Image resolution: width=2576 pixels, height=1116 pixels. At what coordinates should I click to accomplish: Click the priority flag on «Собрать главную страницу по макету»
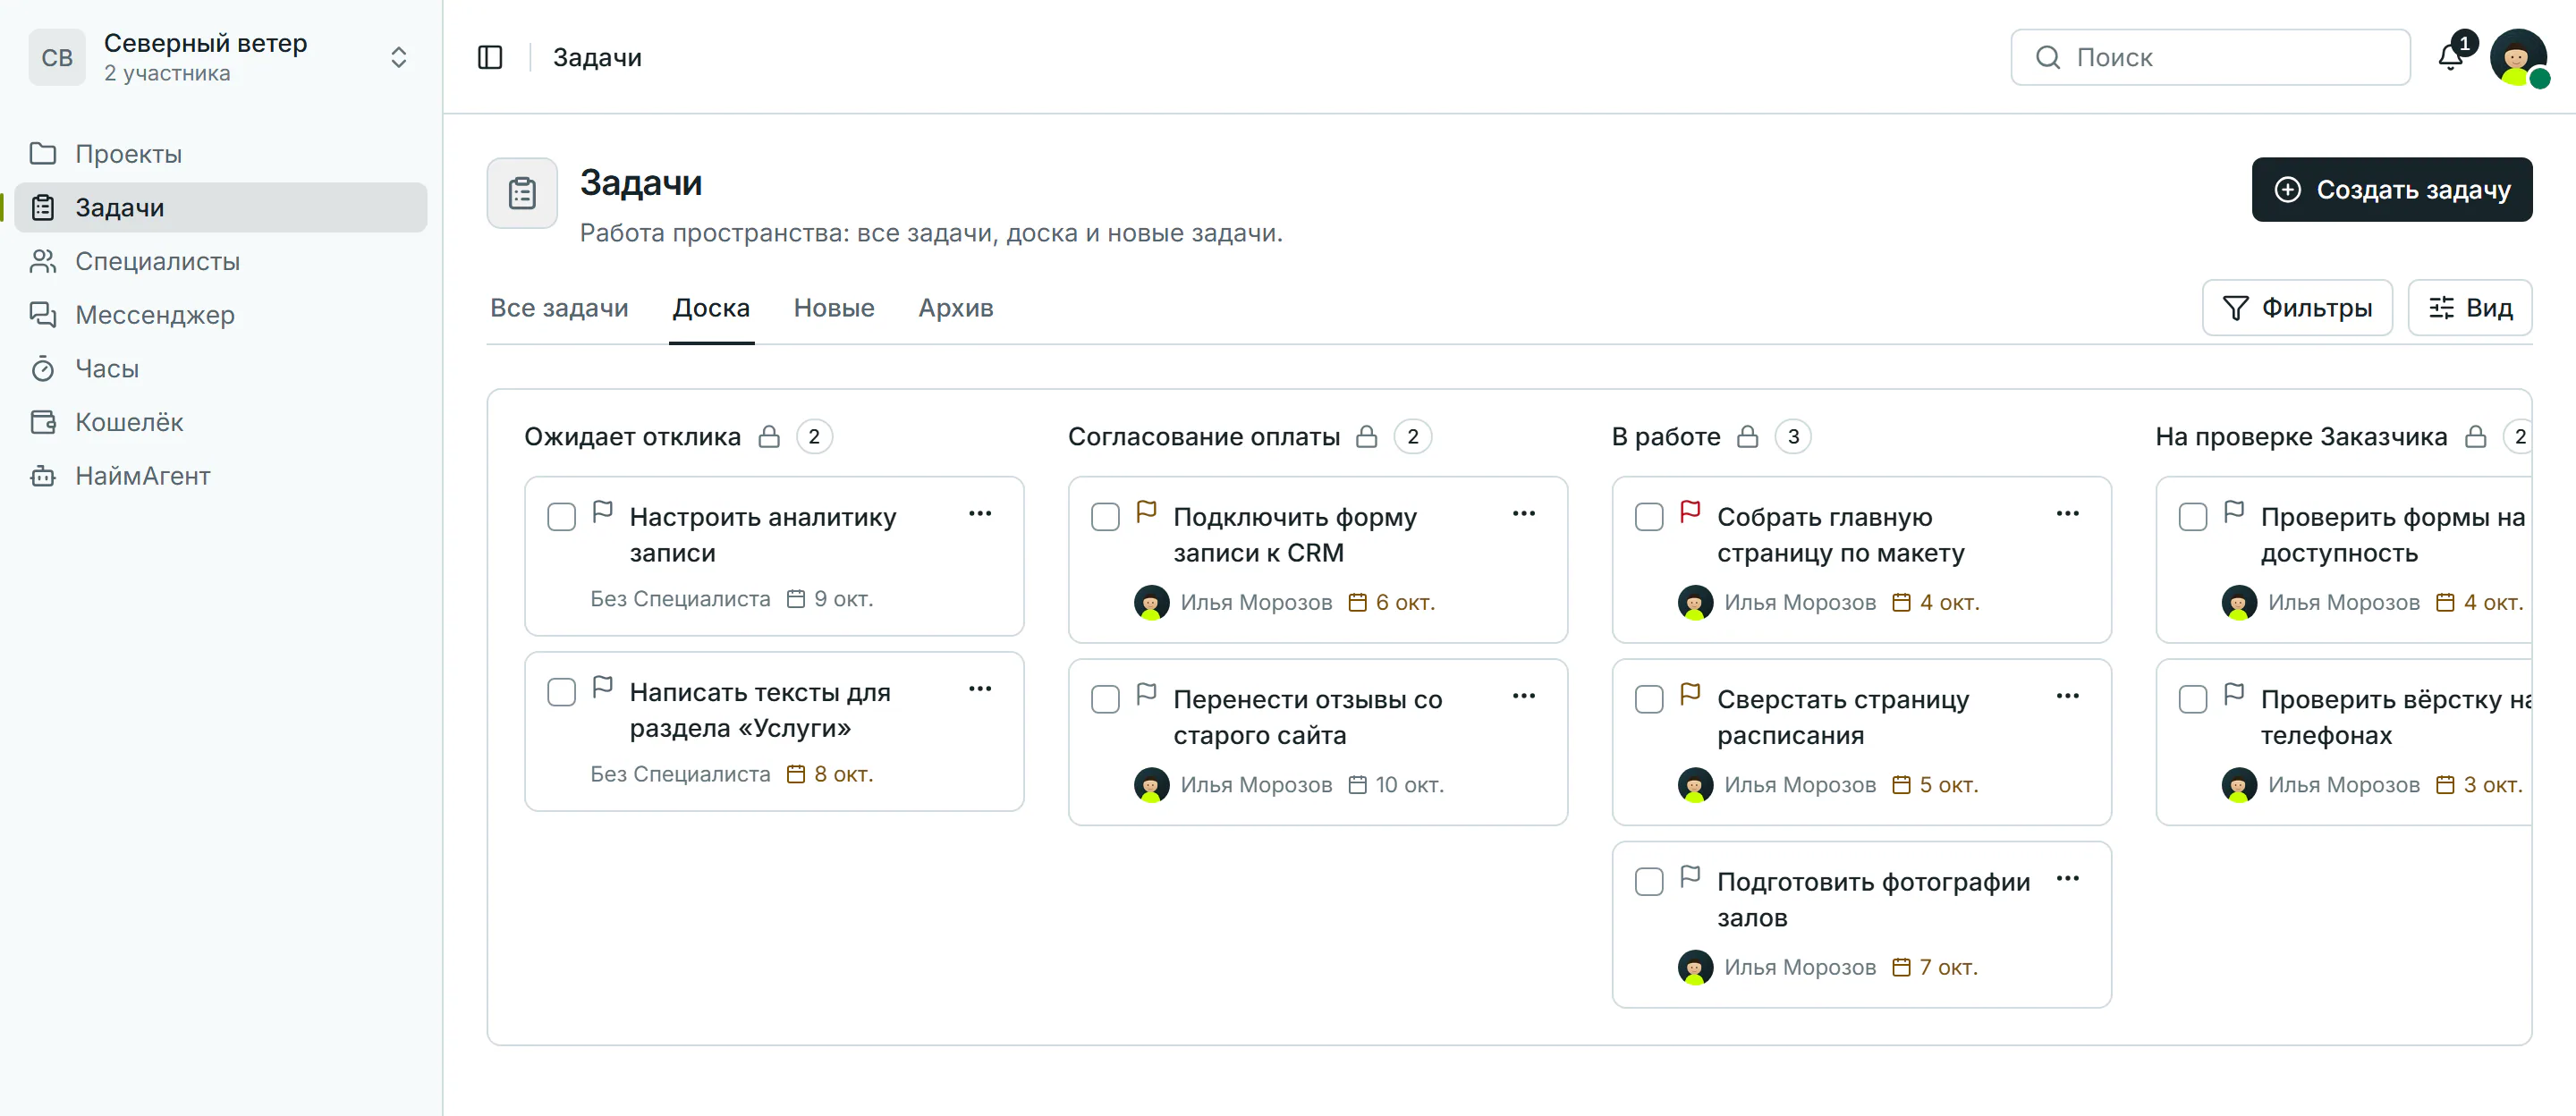tap(1690, 512)
